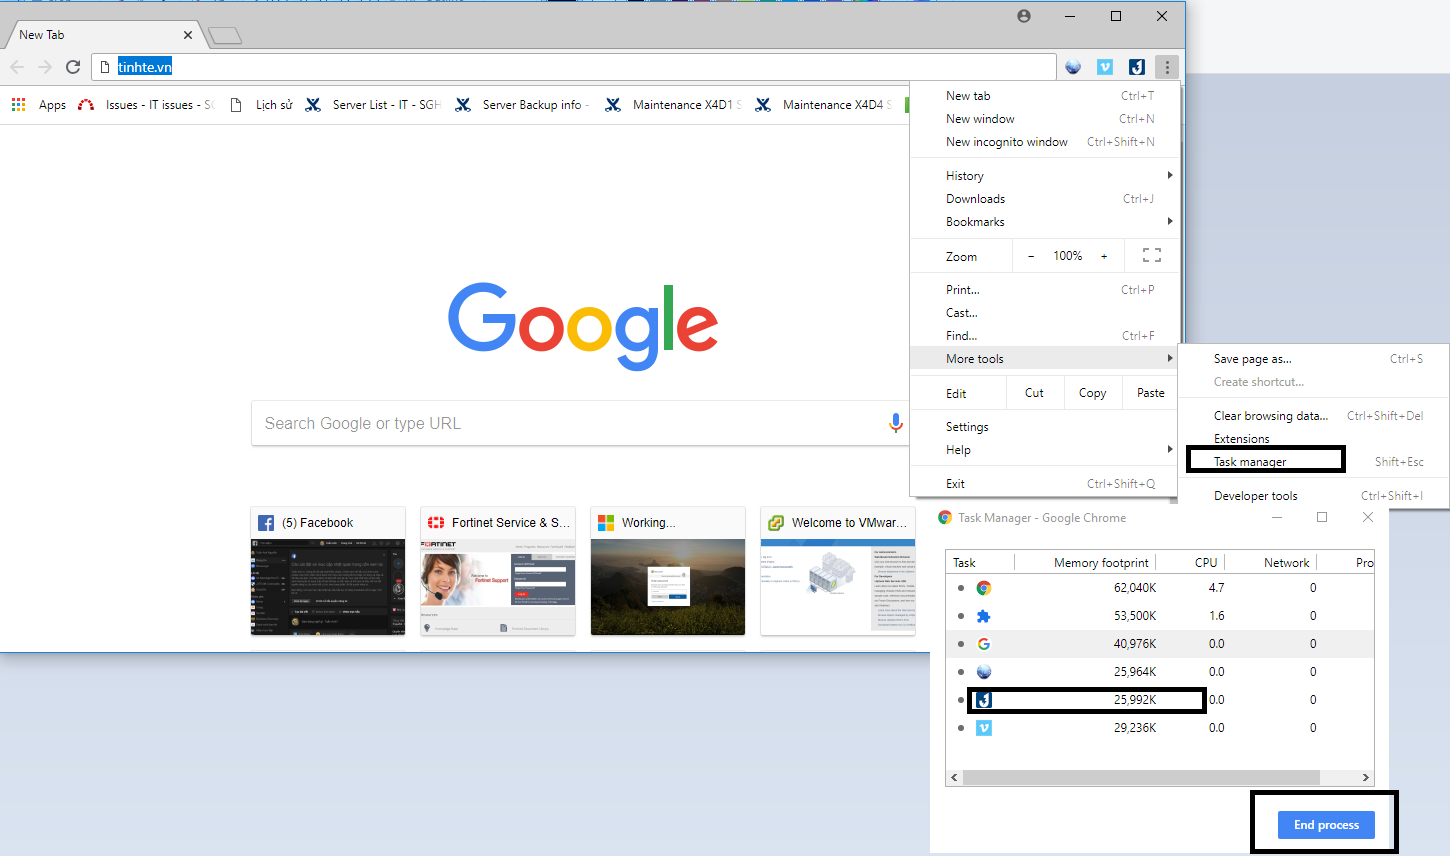Click the Copy button in Edit row
Image resolution: width=1452 pixels, height=864 pixels.
click(1093, 393)
